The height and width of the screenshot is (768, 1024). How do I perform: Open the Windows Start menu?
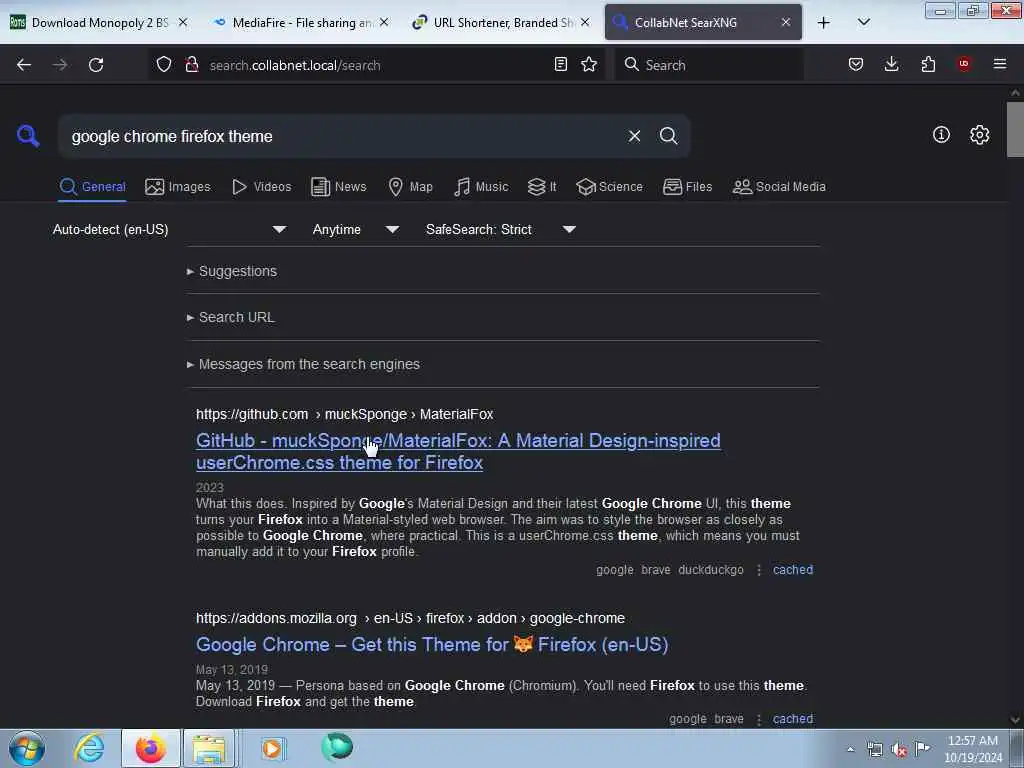click(27, 748)
